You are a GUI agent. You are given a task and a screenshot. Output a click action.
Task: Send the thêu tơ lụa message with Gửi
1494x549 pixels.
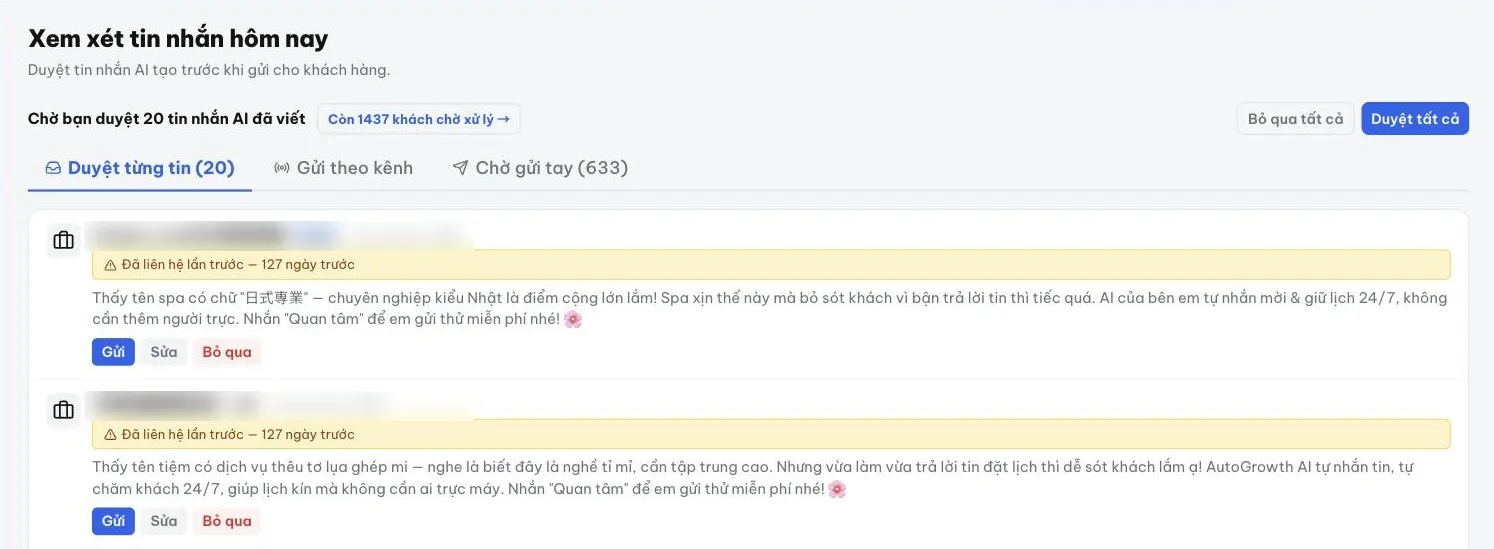[x=113, y=521]
